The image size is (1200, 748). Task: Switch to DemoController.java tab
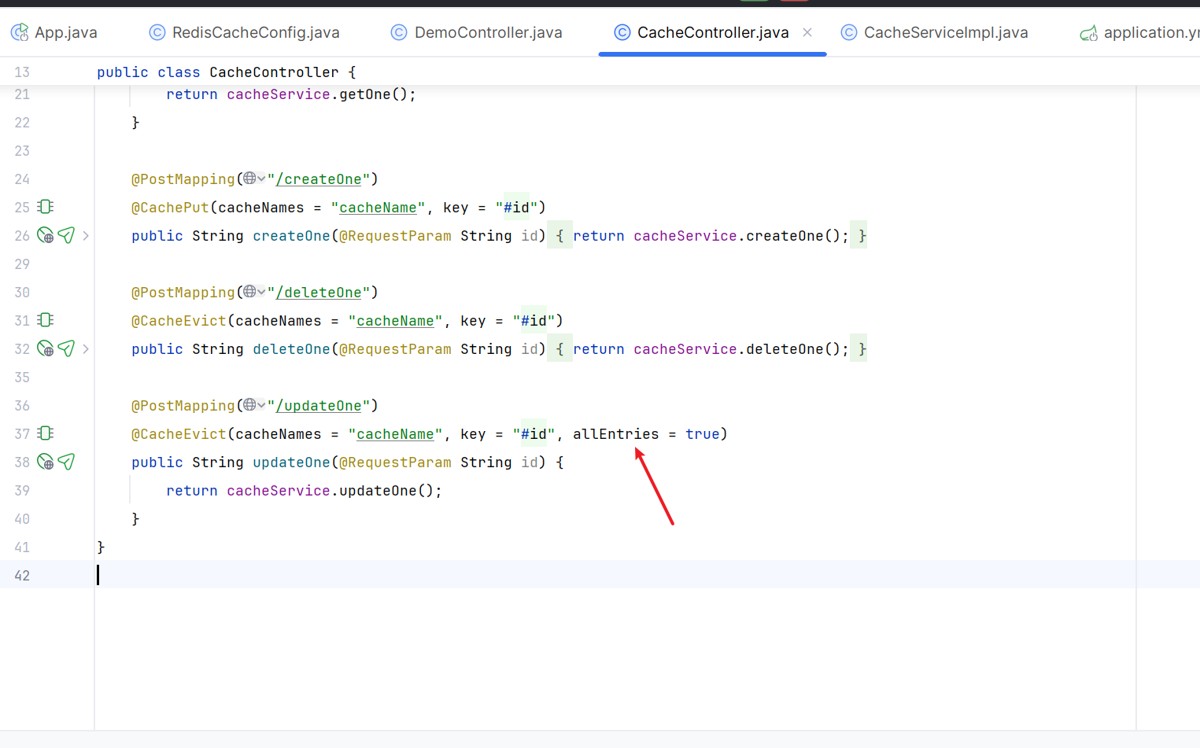pyautogui.click(x=476, y=32)
